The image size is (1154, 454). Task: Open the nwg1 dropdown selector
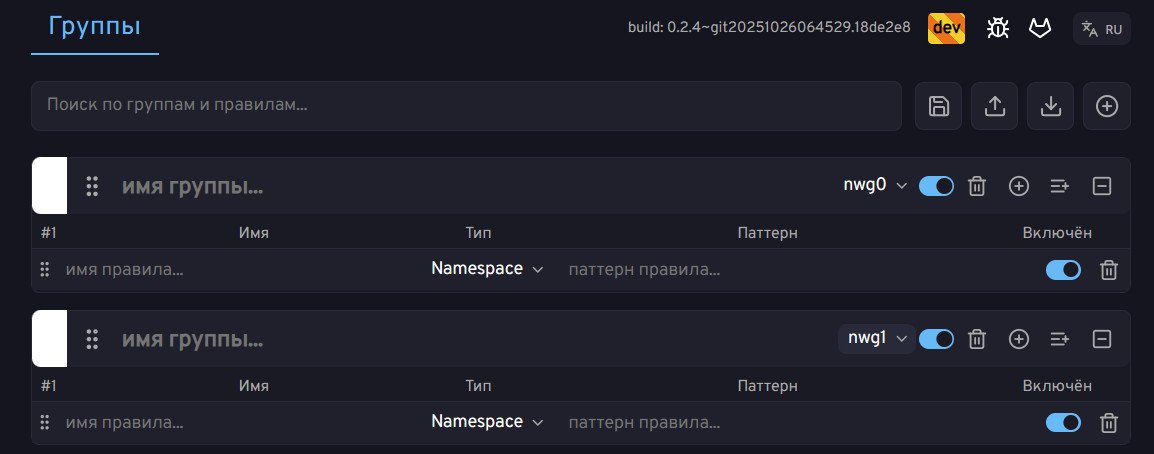[877, 339]
